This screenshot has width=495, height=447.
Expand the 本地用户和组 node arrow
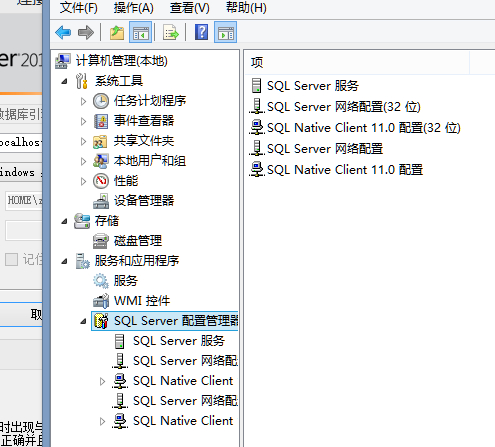click(x=83, y=161)
